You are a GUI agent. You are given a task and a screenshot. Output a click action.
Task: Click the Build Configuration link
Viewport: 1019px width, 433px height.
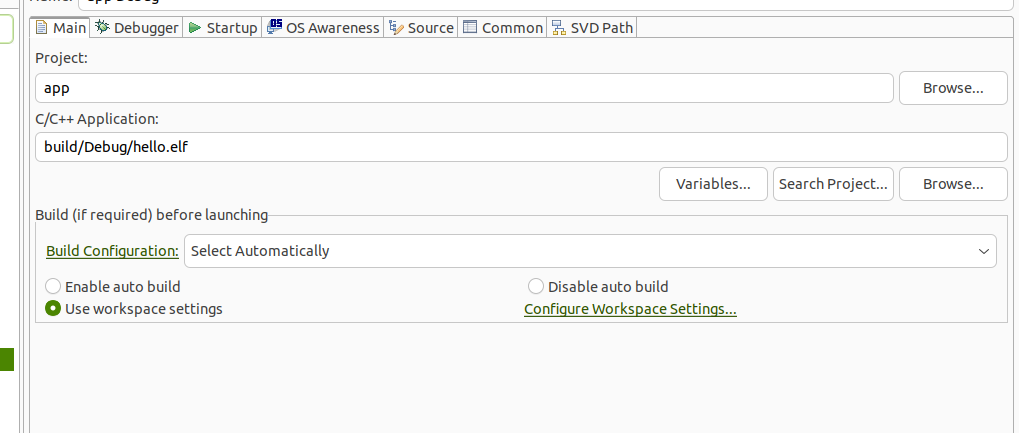(112, 251)
